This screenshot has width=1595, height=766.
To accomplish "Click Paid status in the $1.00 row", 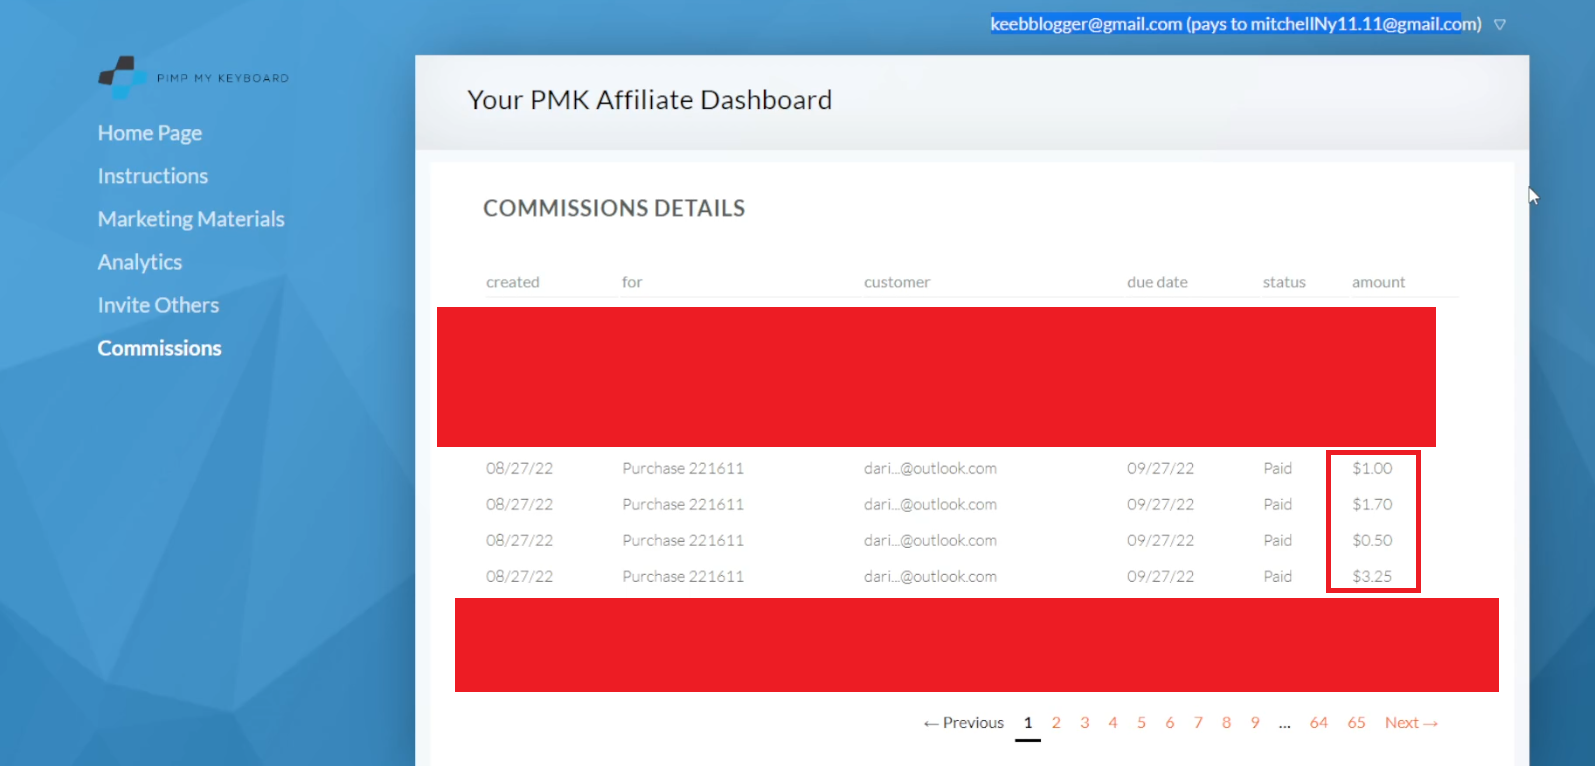I will click(x=1278, y=468).
